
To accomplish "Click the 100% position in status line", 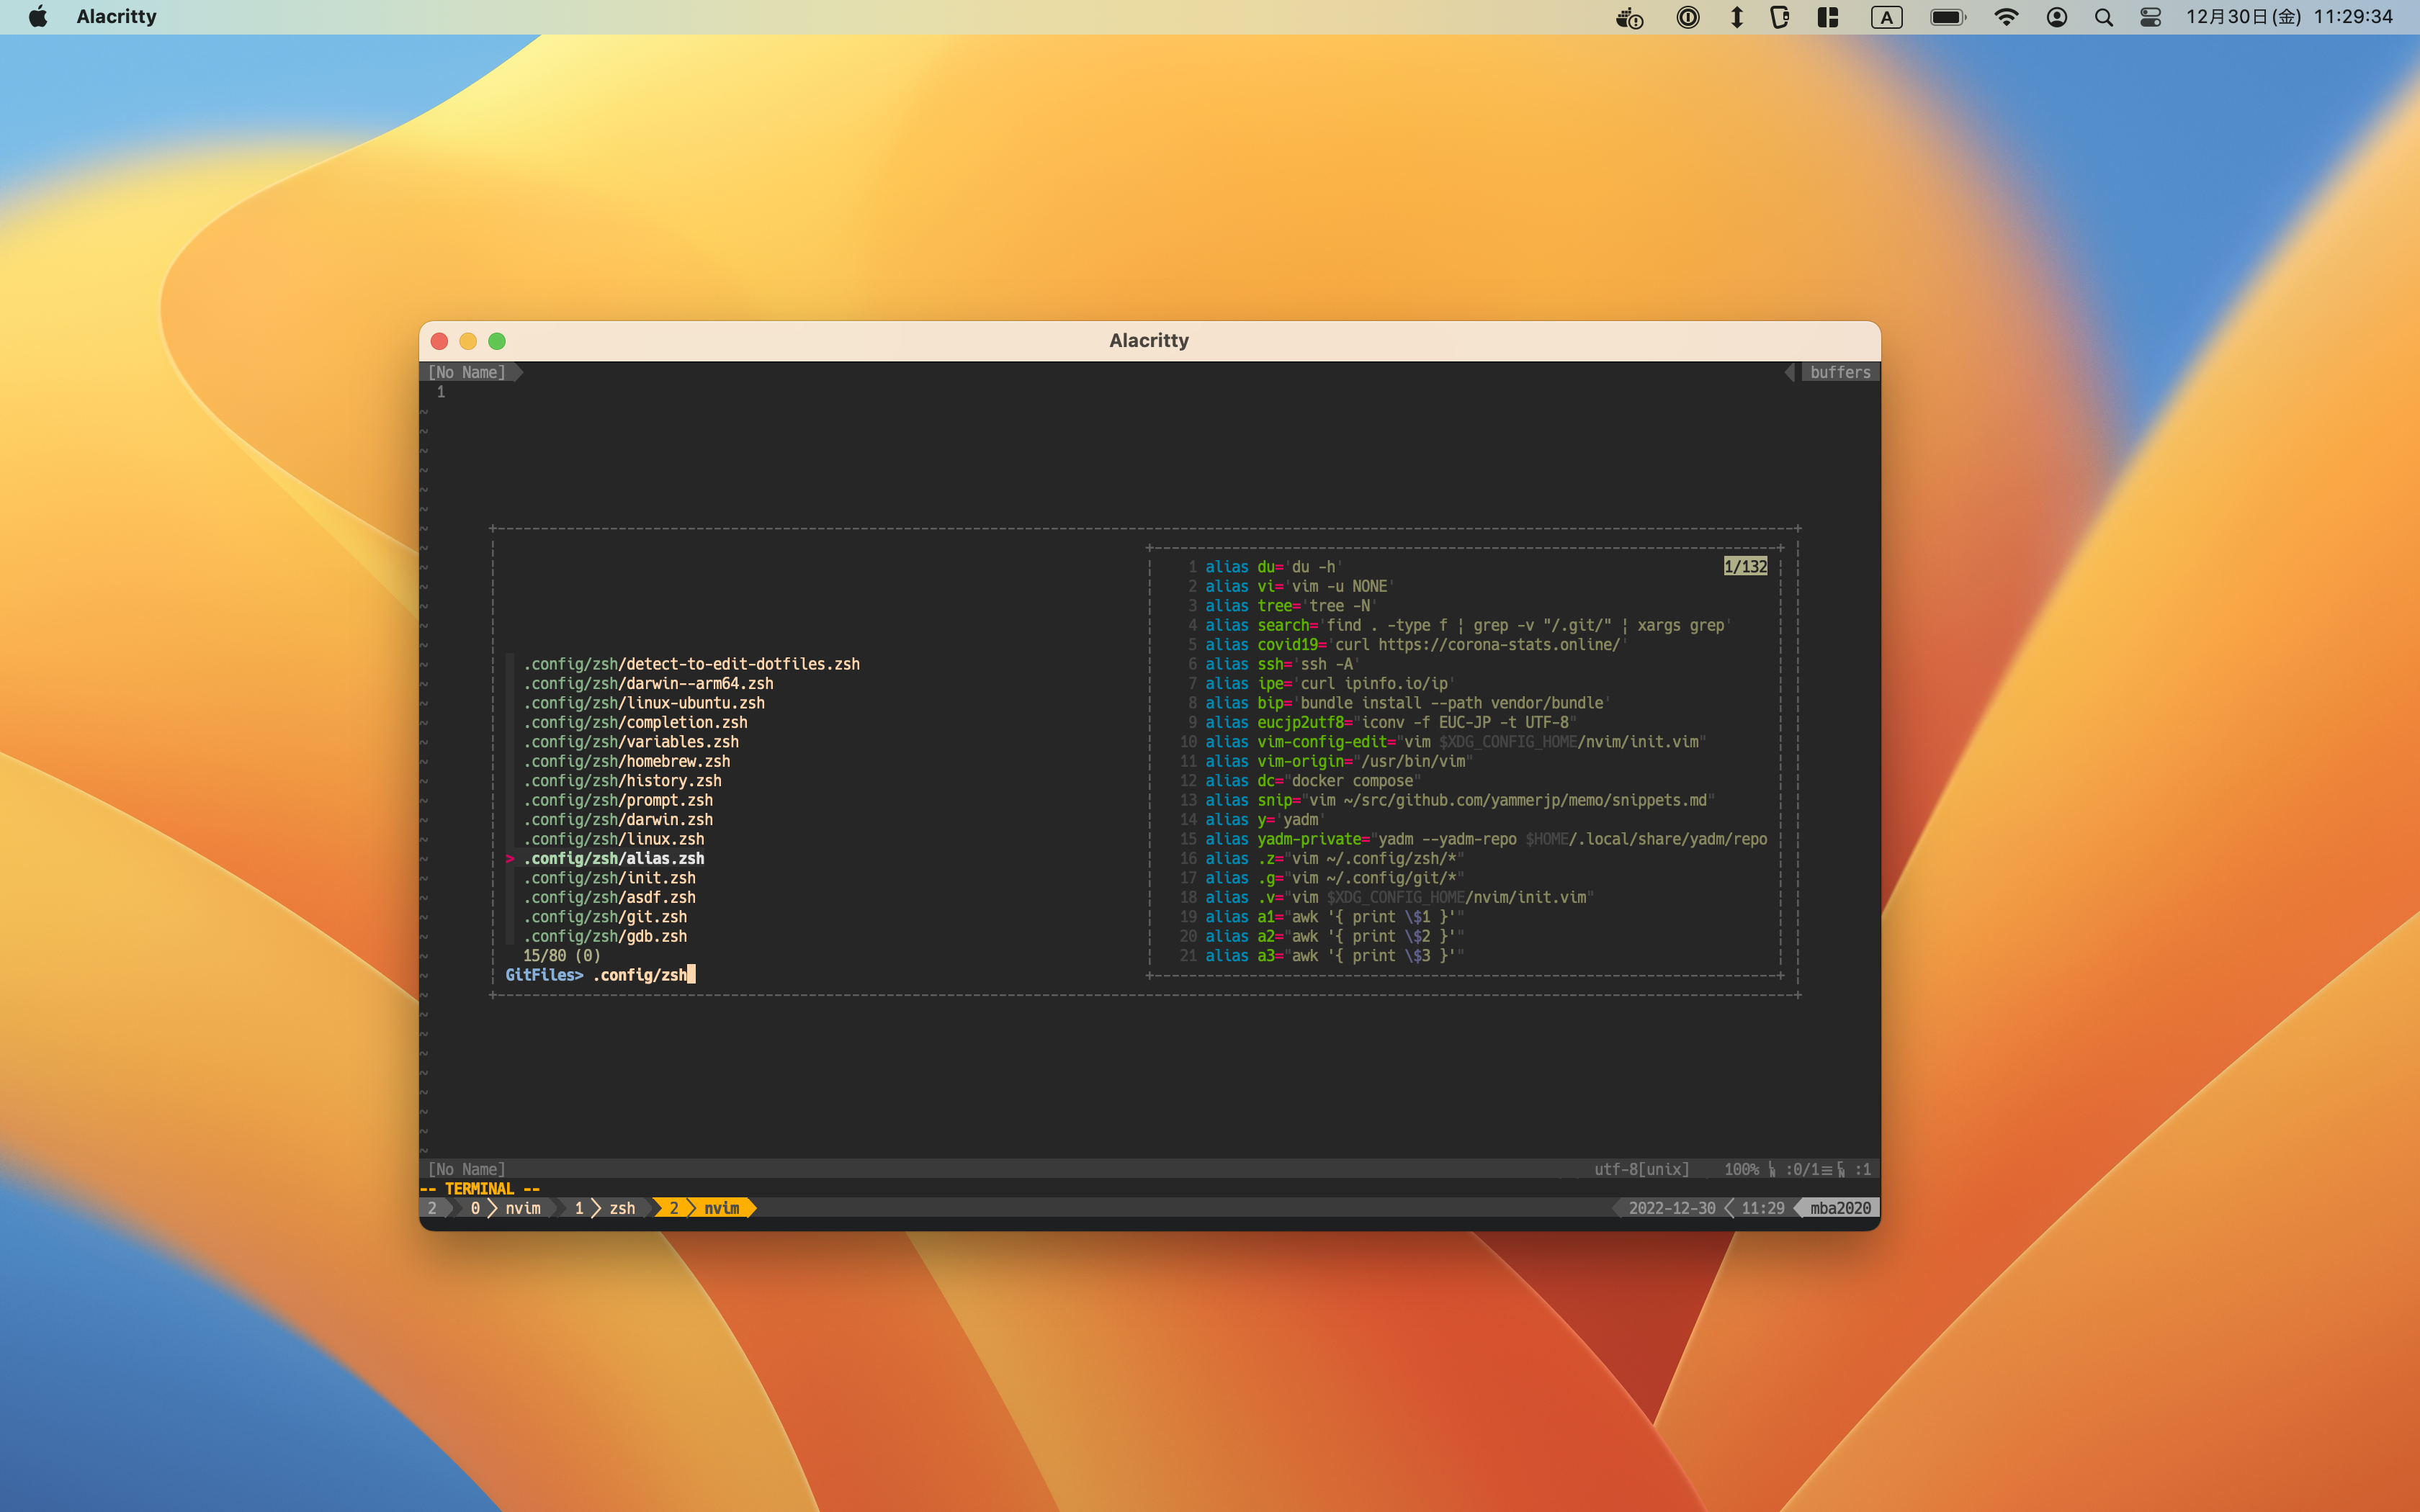I will [x=1741, y=1169].
